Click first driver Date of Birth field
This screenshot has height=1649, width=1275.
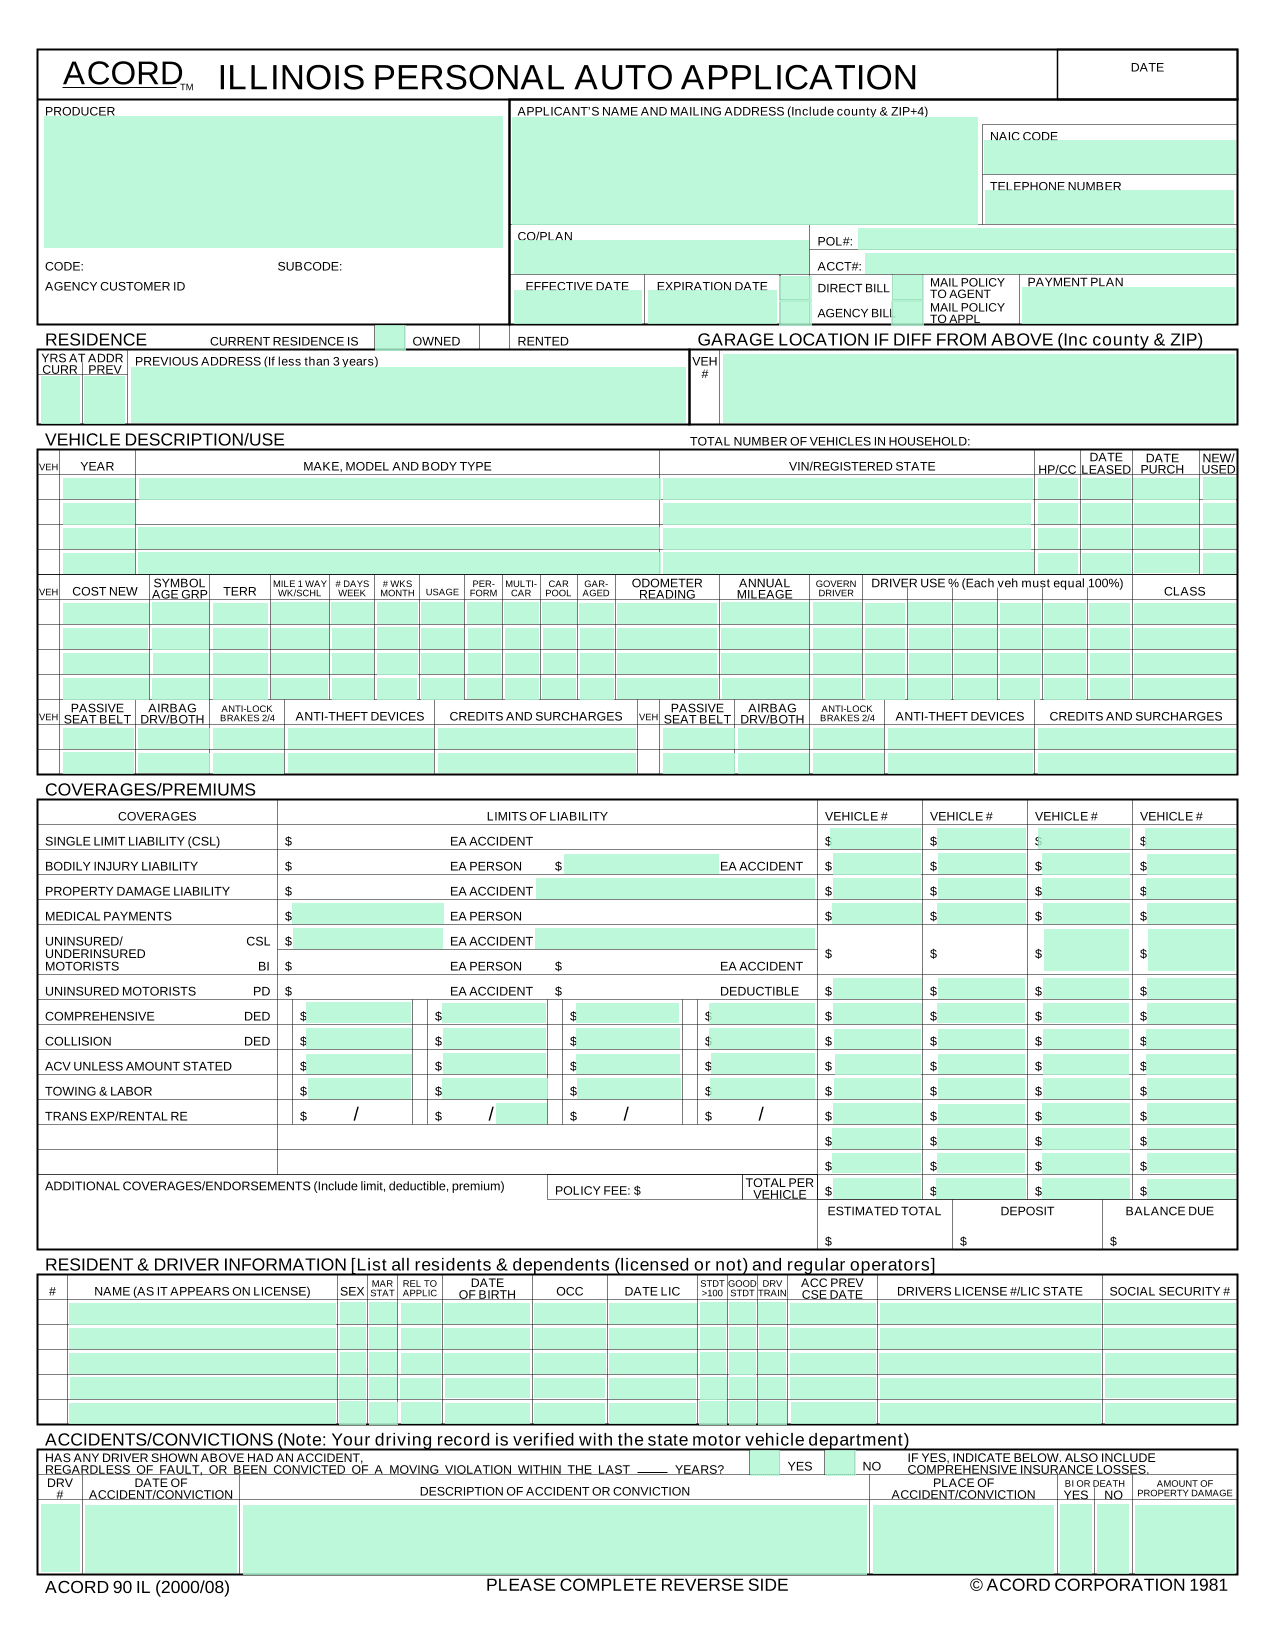pos(487,1313)
